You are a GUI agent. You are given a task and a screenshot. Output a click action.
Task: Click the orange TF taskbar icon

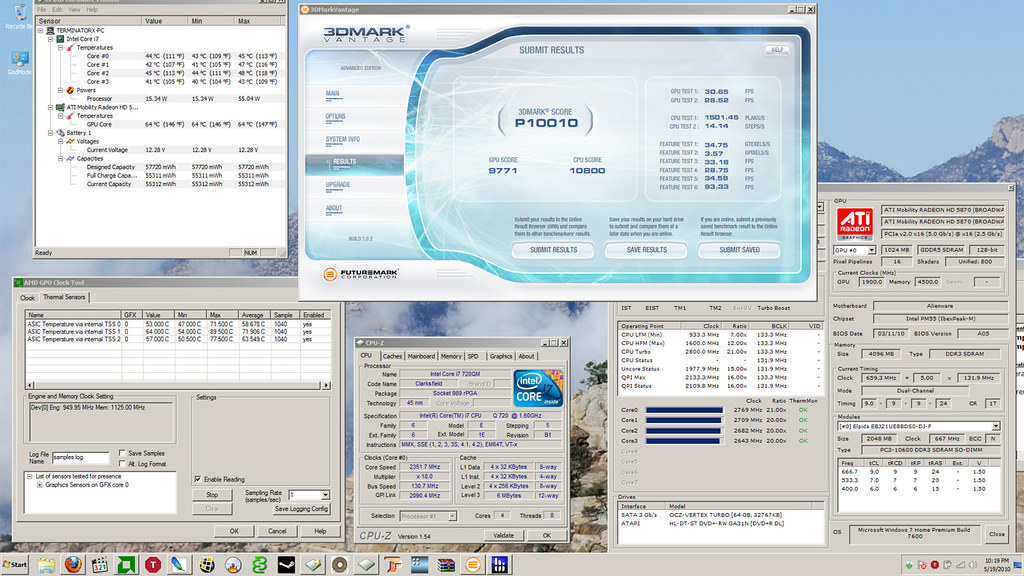(392, 565)
